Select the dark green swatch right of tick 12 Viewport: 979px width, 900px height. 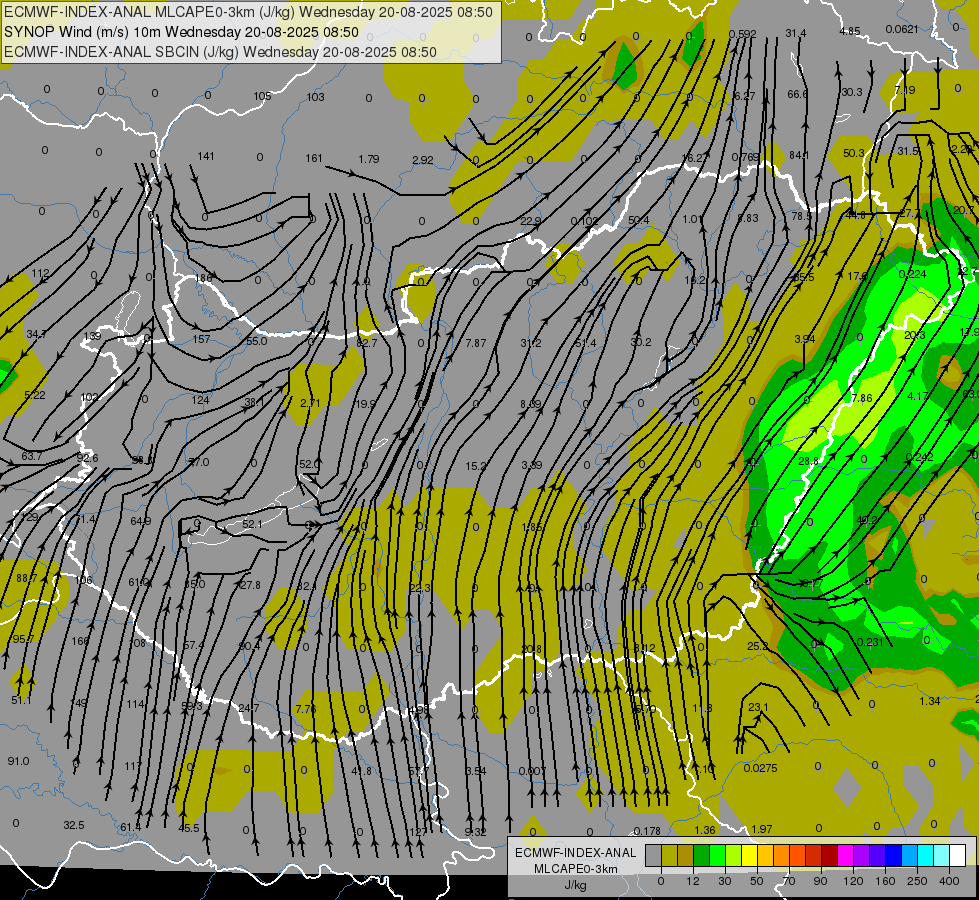(701, 855)
